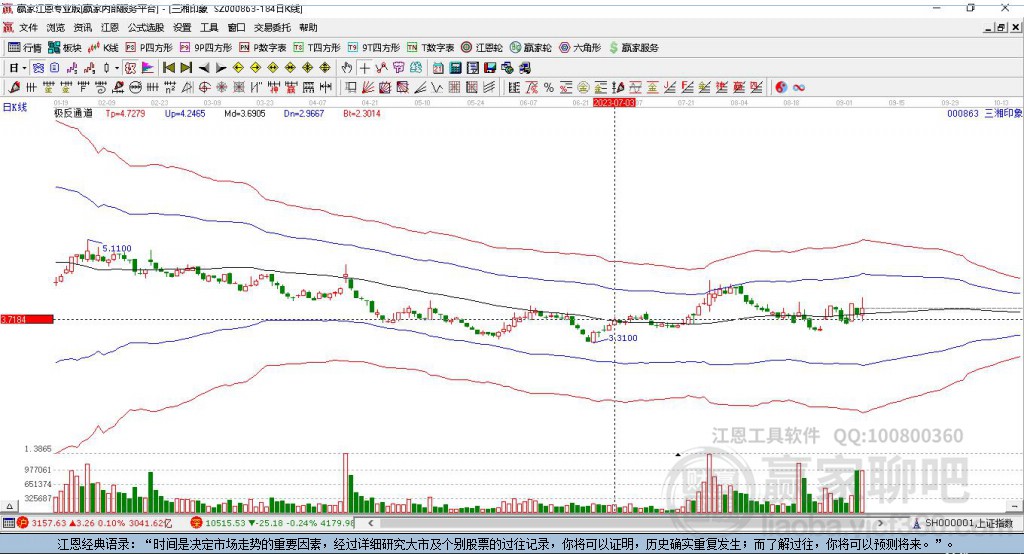This screenshot has height=554, width=1024.
Task: Click the down-arrow button at lower right
Action: (1014, 506)
